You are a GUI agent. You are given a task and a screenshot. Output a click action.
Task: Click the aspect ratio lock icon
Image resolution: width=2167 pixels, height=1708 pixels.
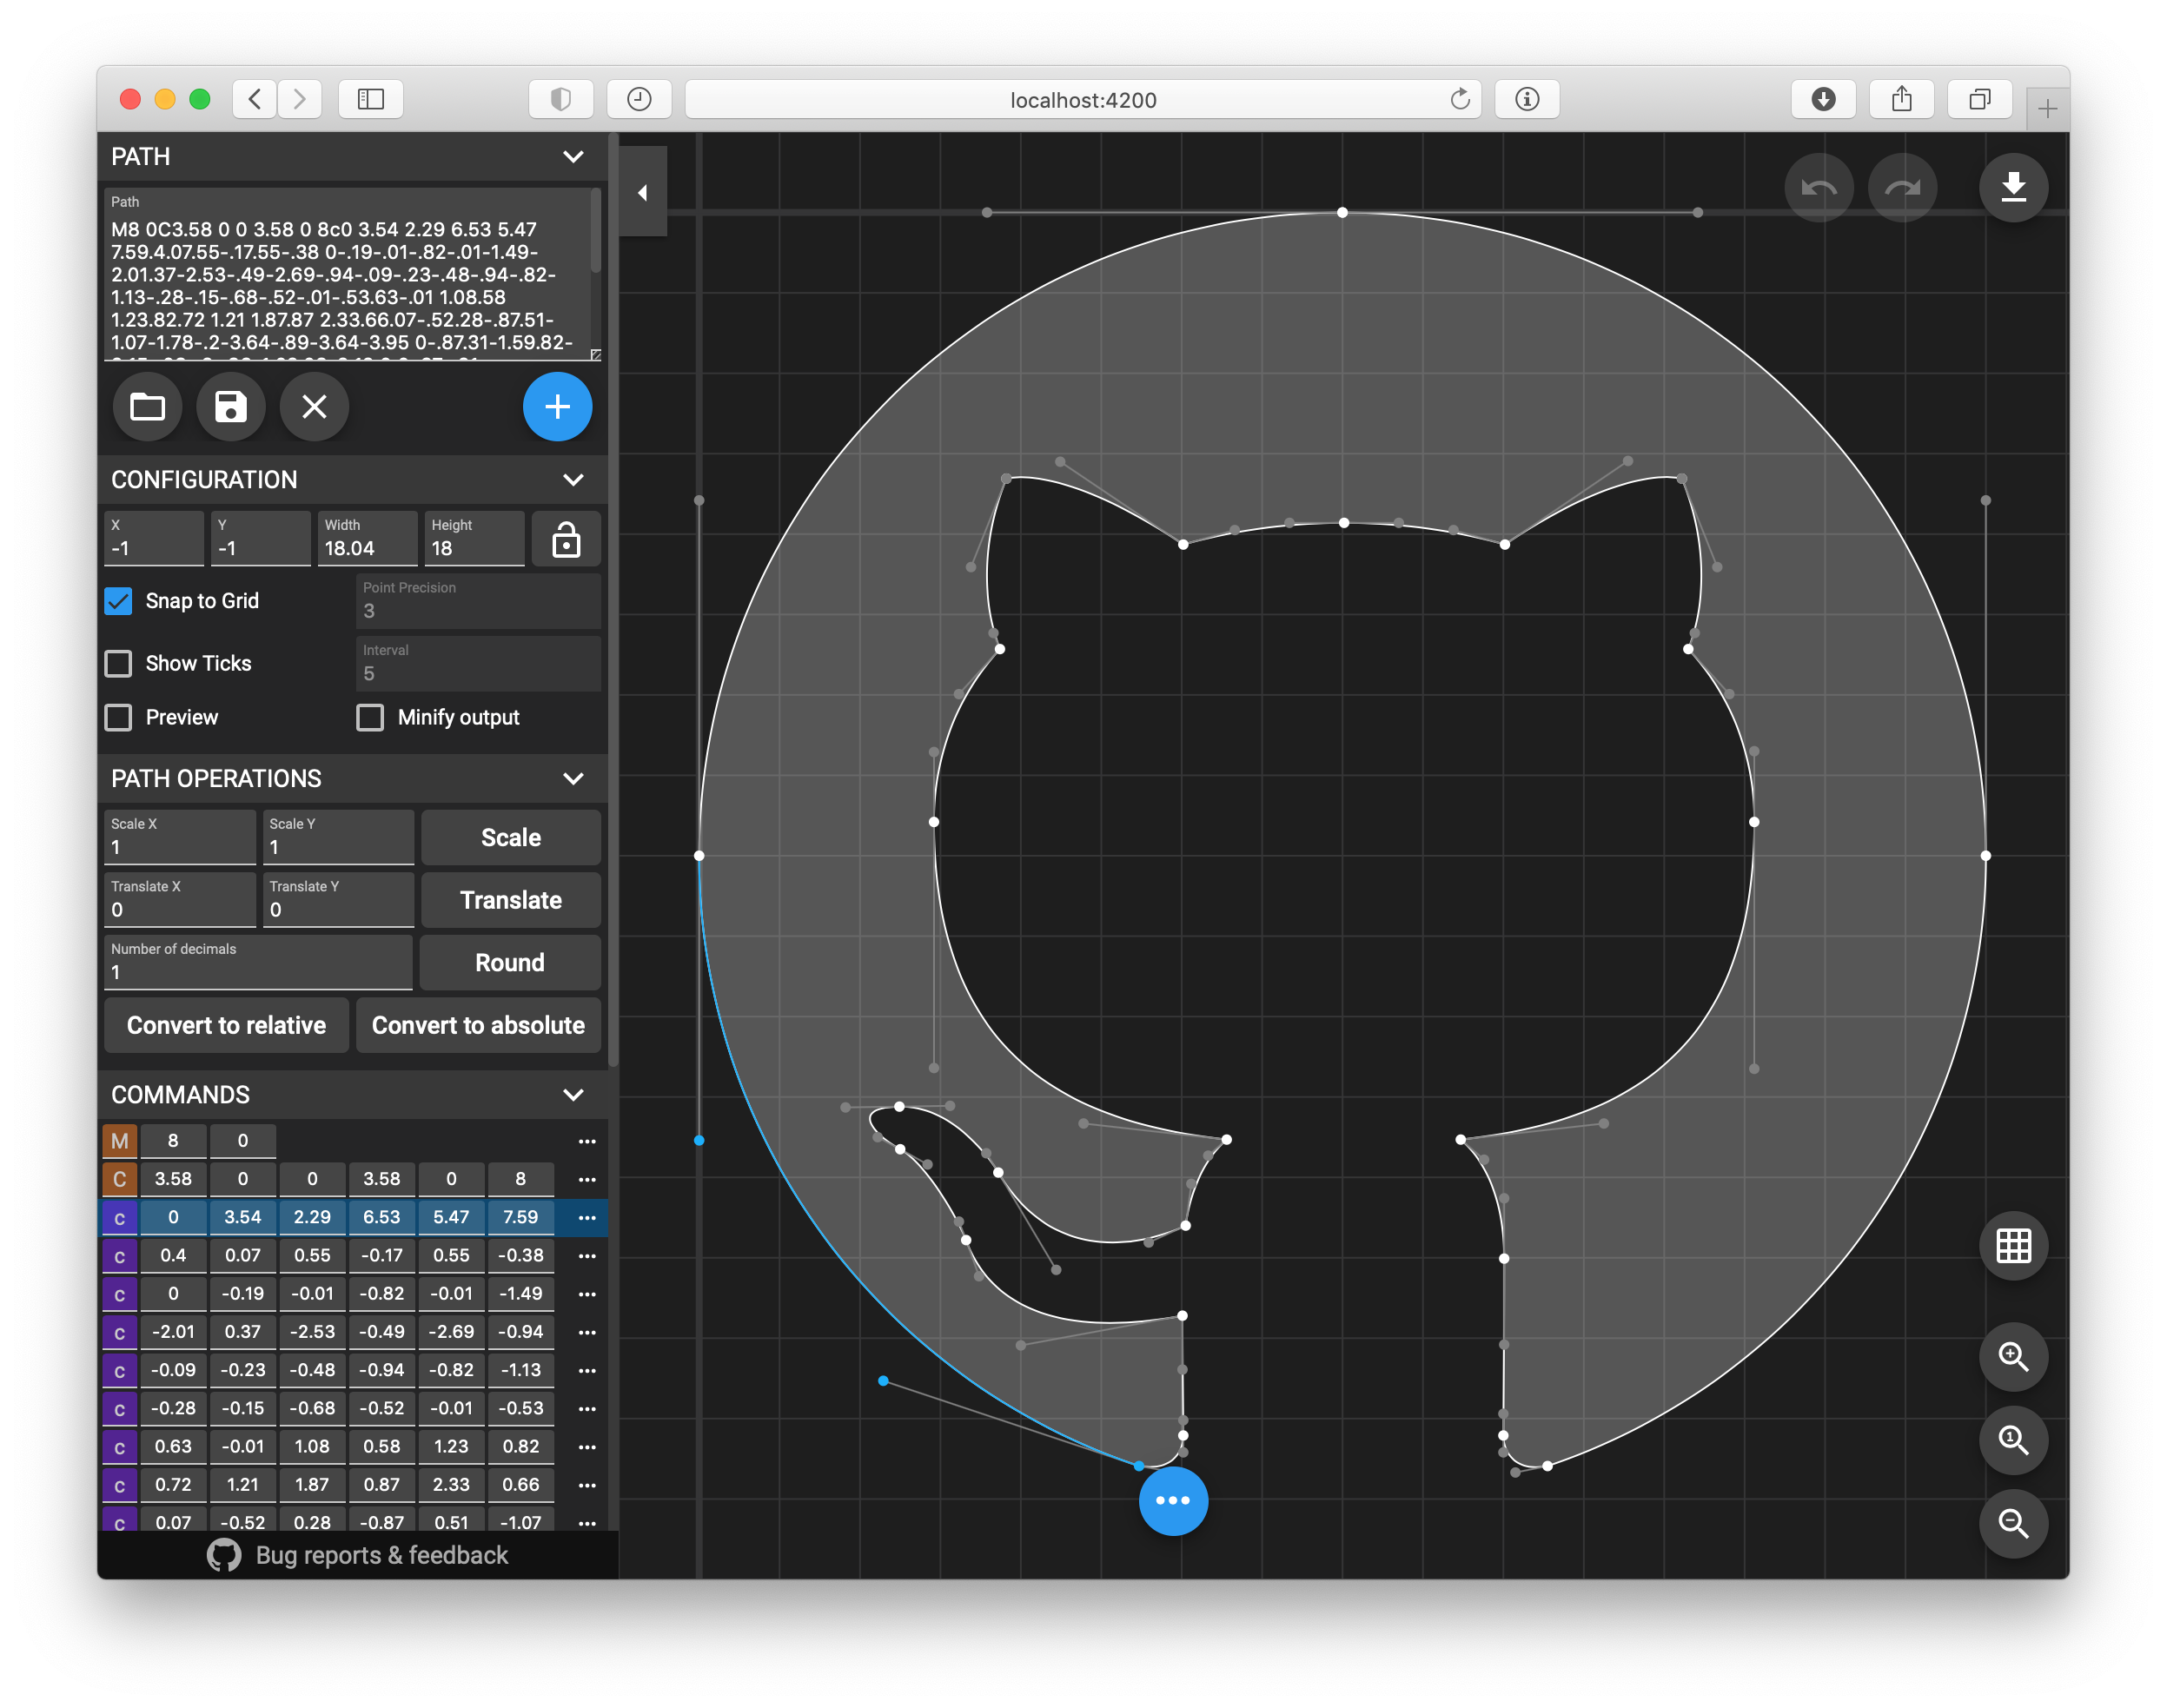(566, 540)
